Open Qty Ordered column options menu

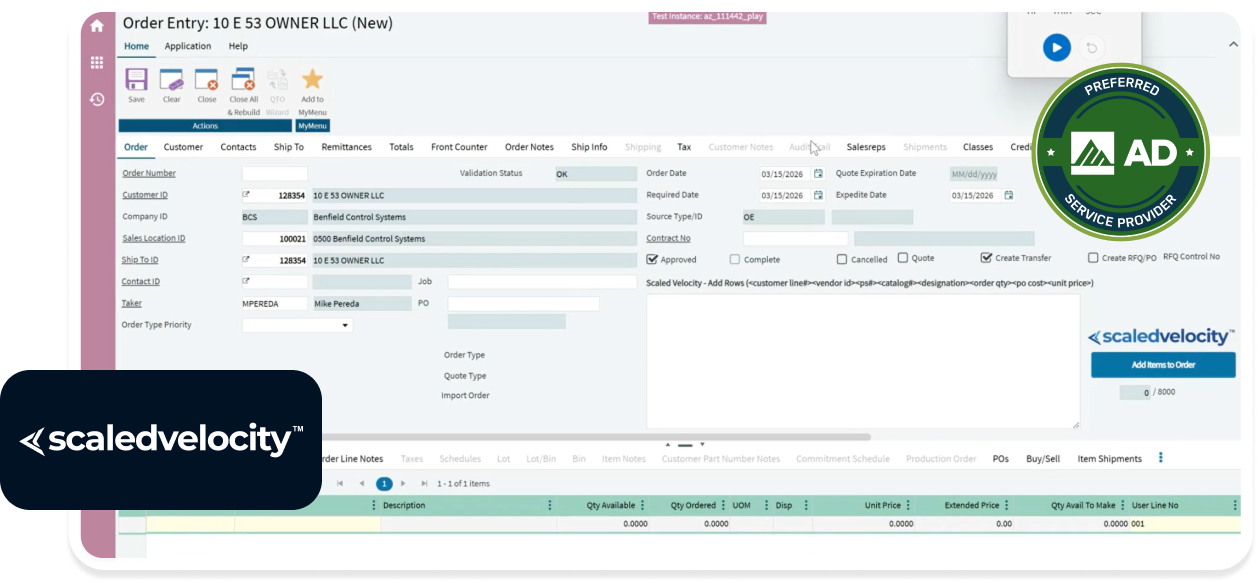pyautogui.click(x=723, y=505)
